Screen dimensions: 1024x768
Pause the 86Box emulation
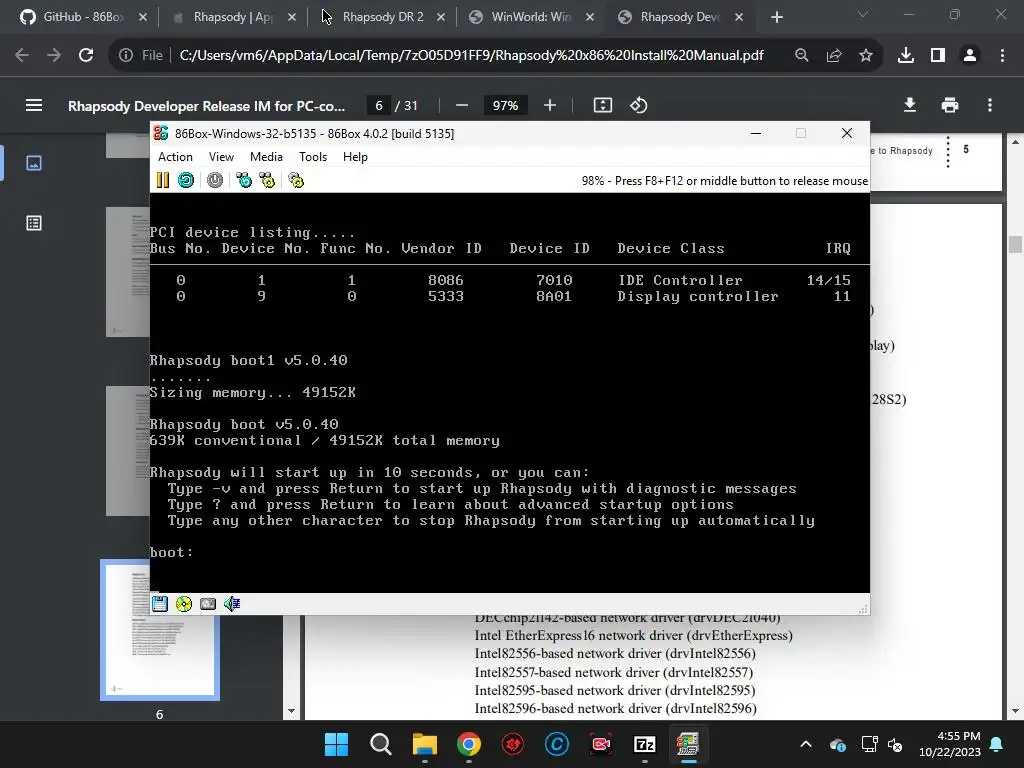point(163,180)
